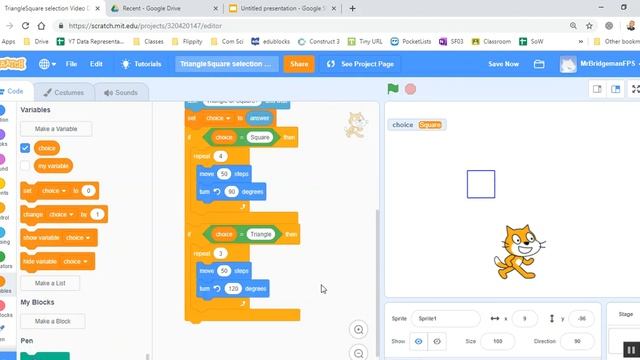Screen dimensions: 640x360
Task: Open Tutorials
Action: [142, 64]
